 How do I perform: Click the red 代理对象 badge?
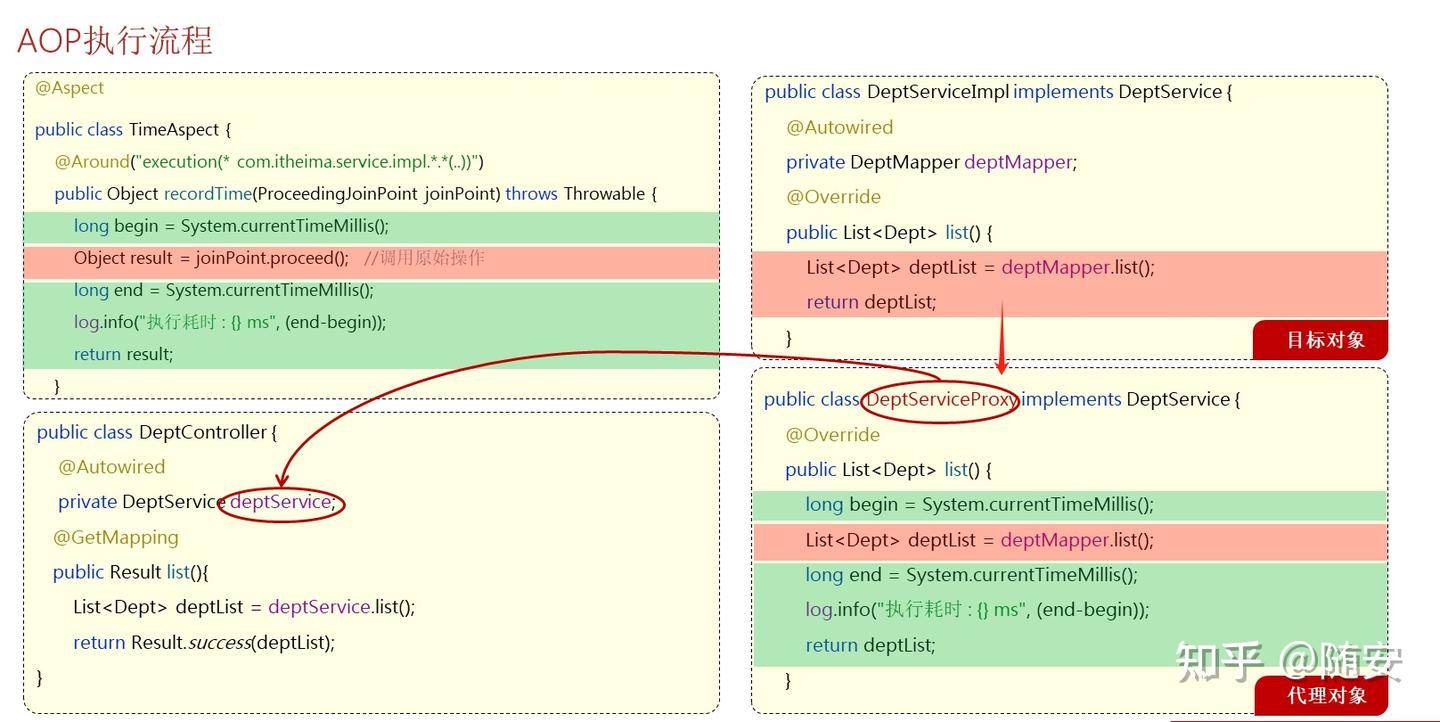coord(1323,694)
